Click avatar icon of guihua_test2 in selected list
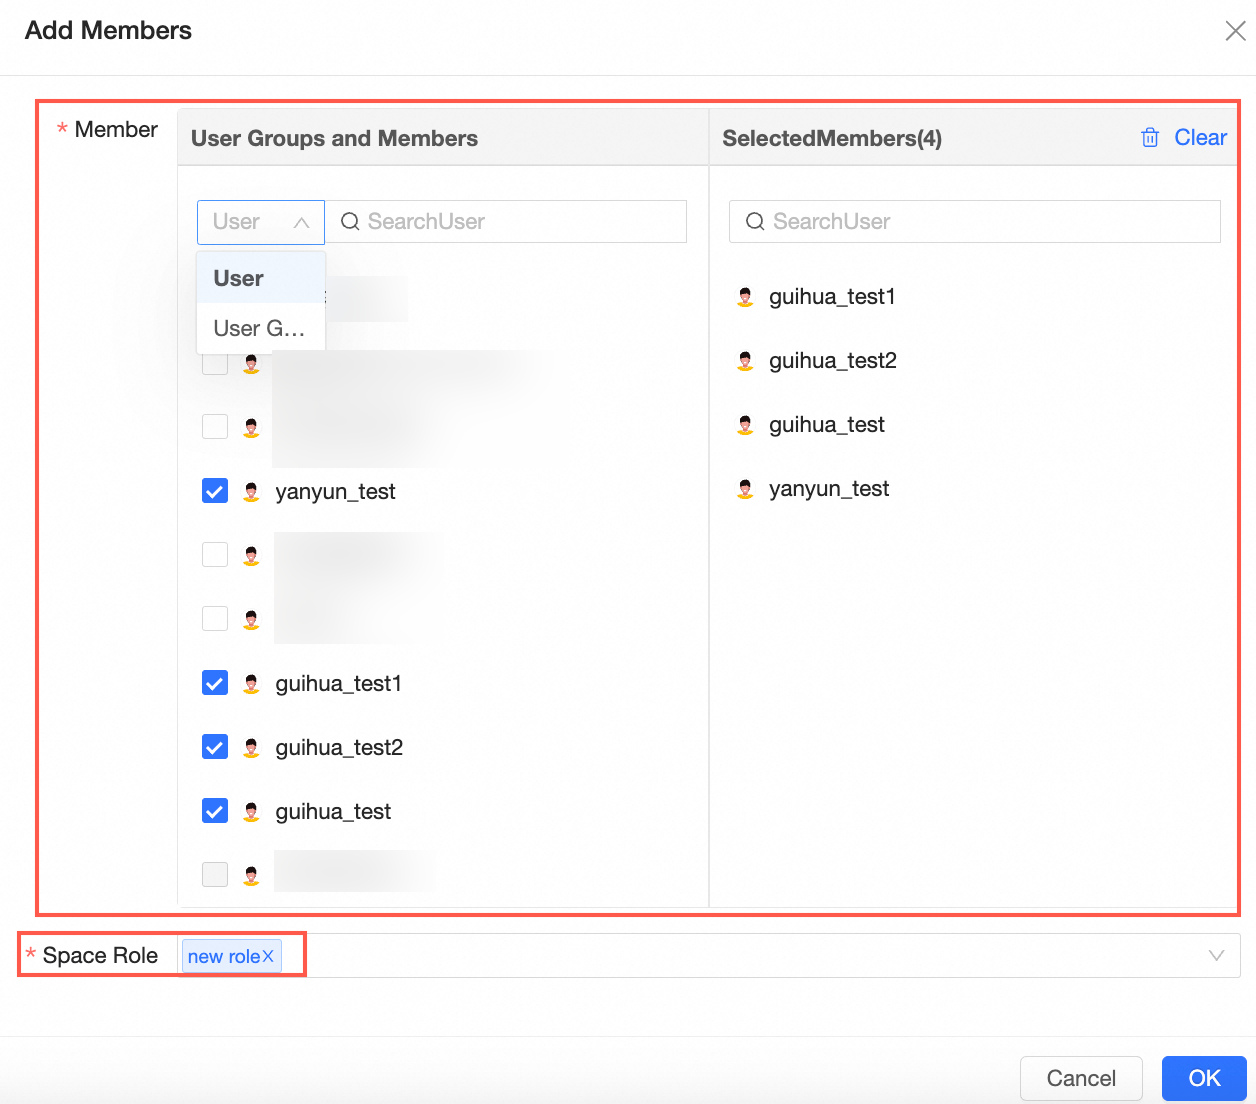The image size is (1256, 1104). click(745, 361)
